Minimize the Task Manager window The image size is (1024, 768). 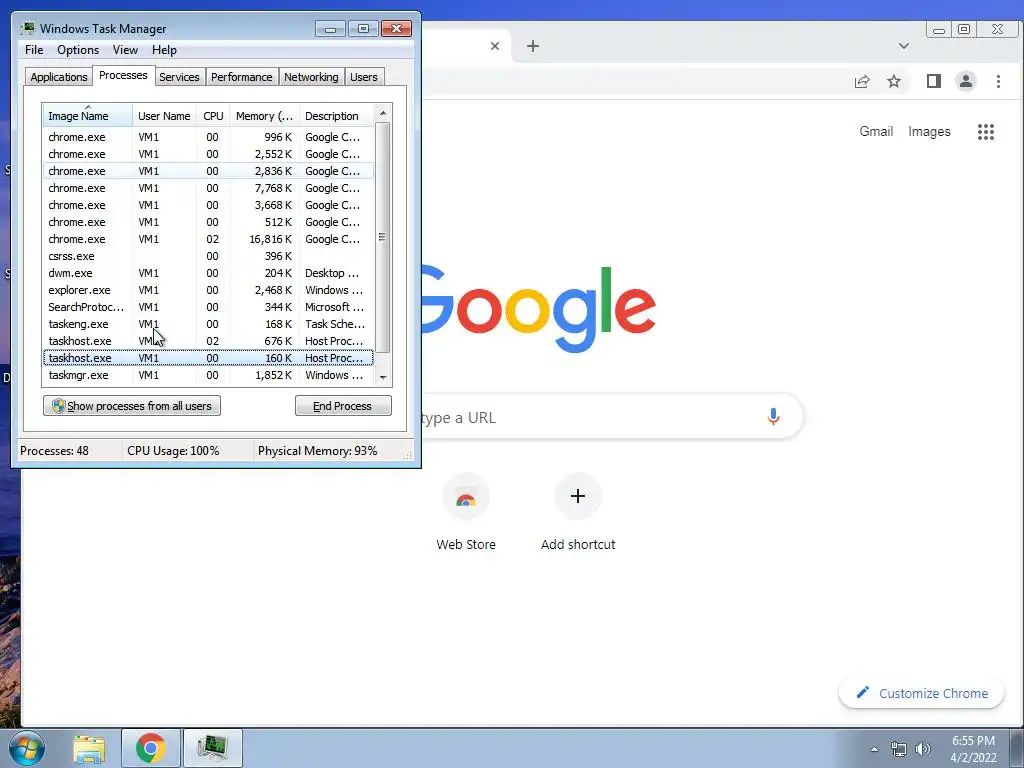point(330,29)
